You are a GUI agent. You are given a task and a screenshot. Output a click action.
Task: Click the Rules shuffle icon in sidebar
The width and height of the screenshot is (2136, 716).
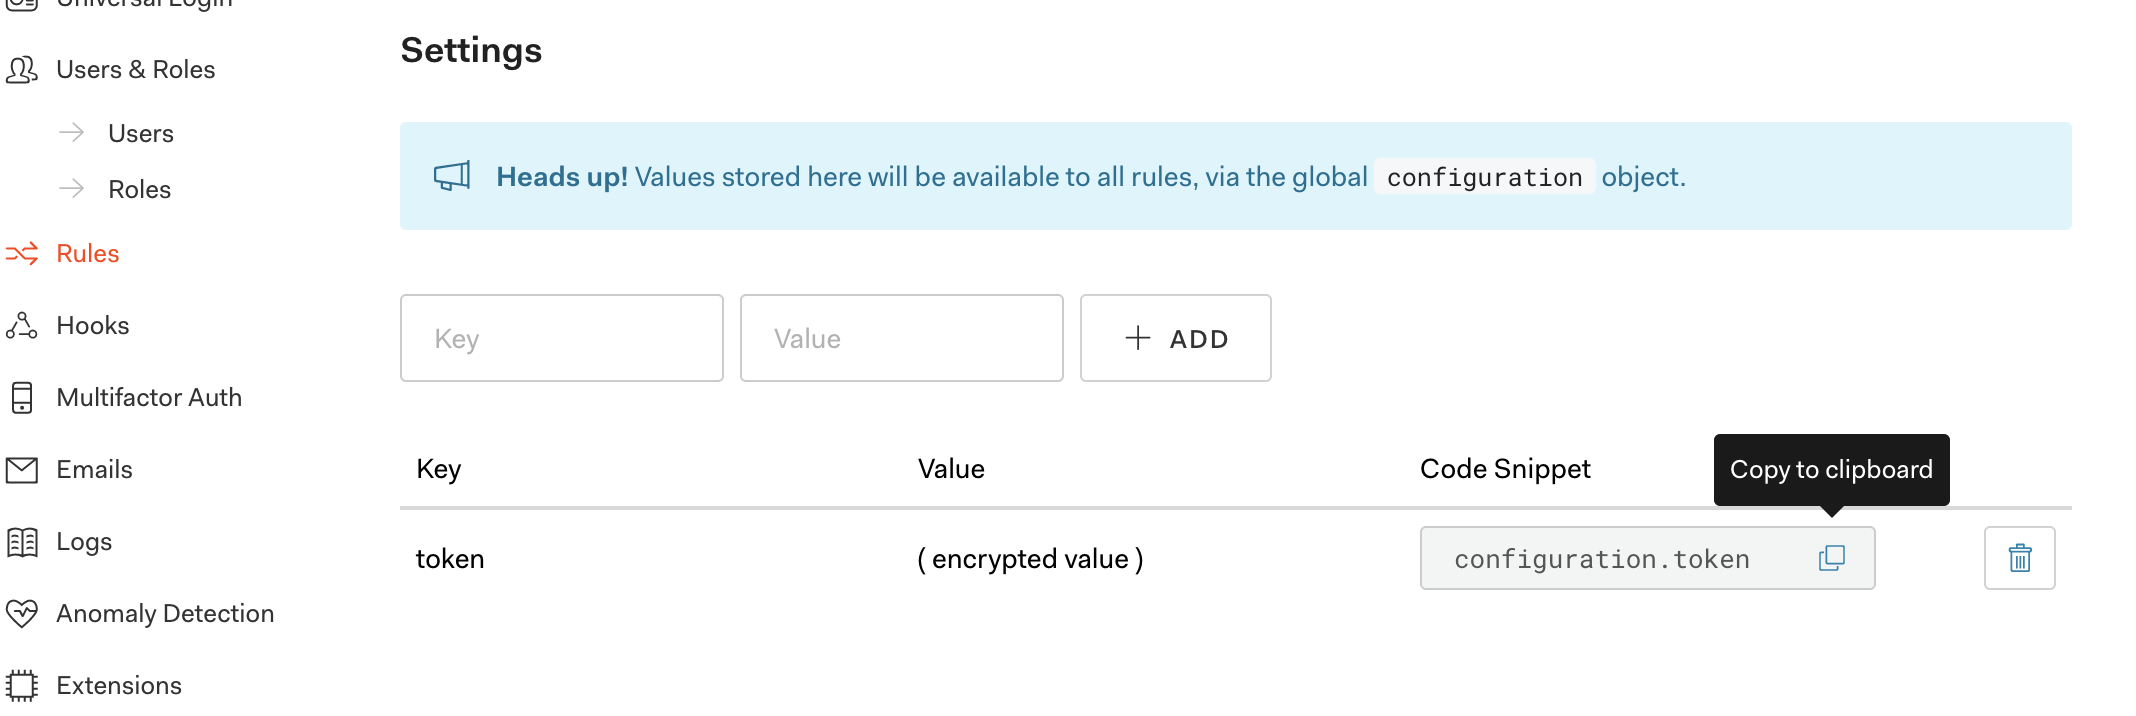22,254
